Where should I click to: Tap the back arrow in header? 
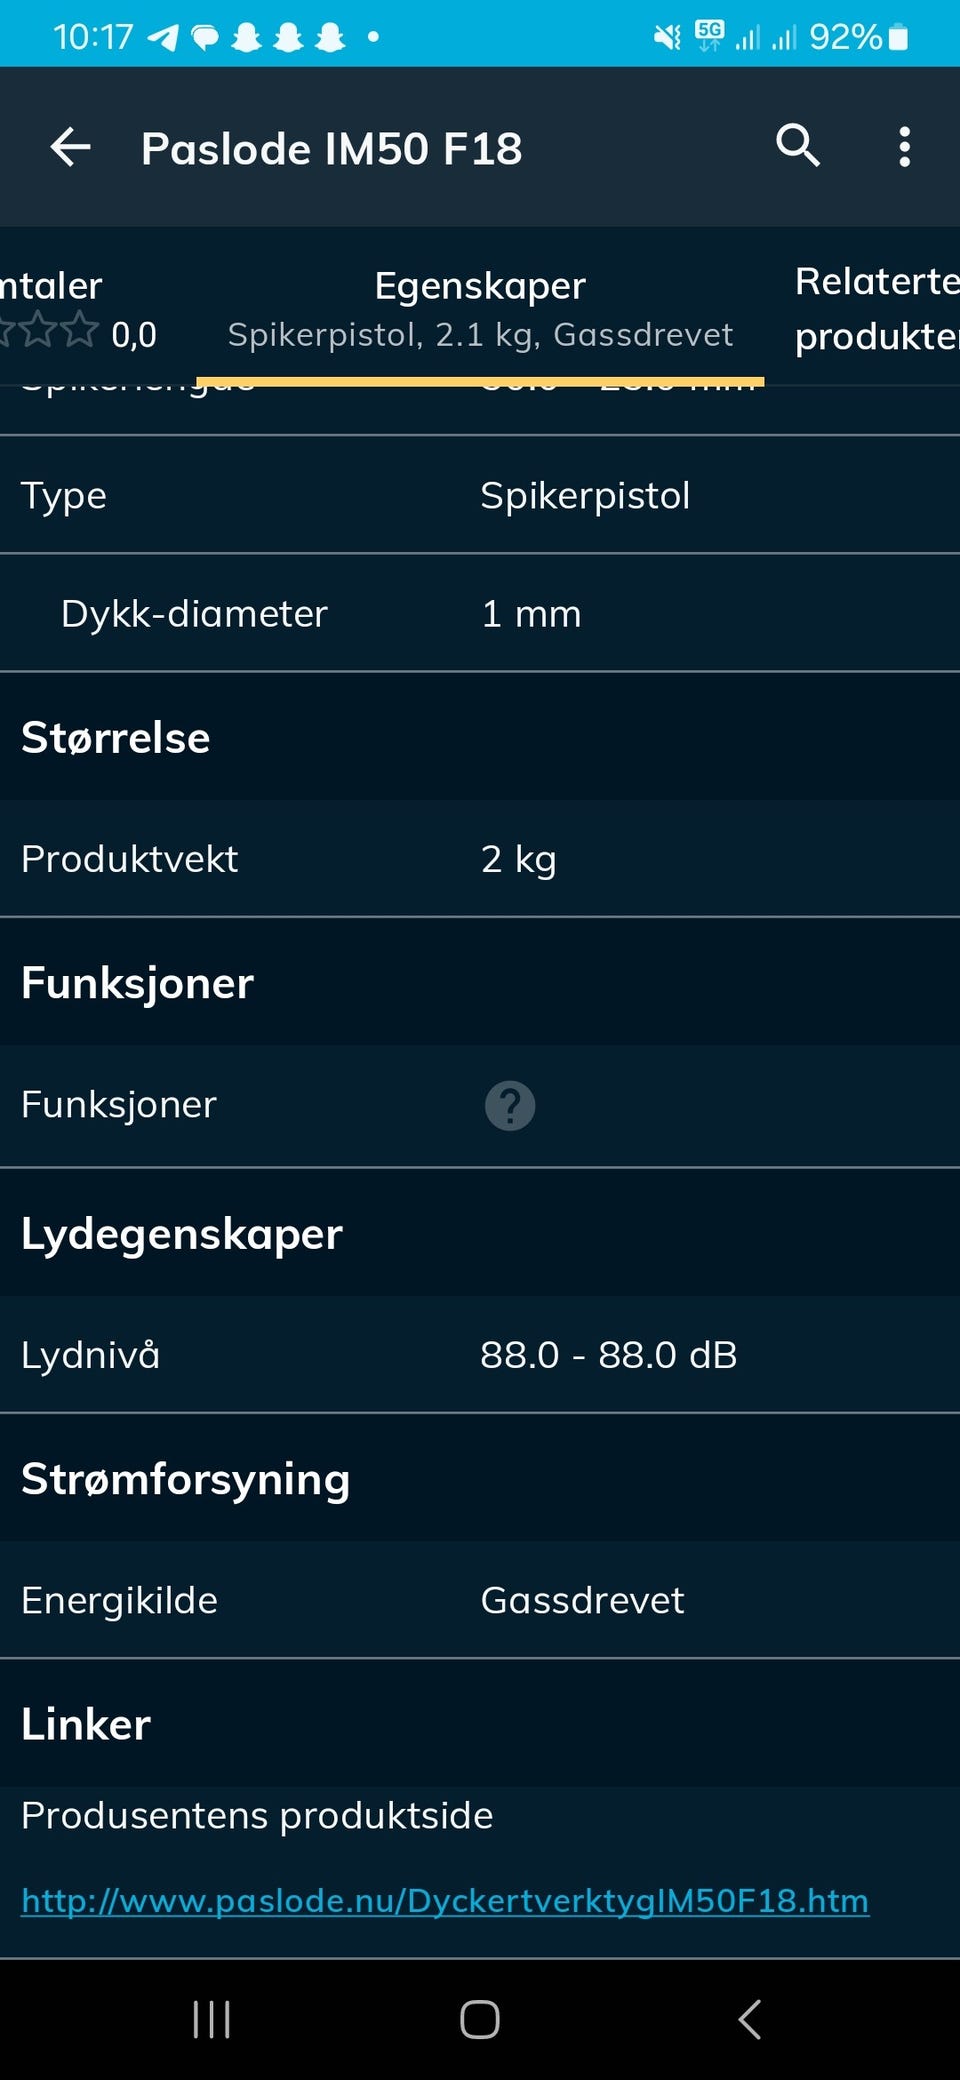pos(71,148)
